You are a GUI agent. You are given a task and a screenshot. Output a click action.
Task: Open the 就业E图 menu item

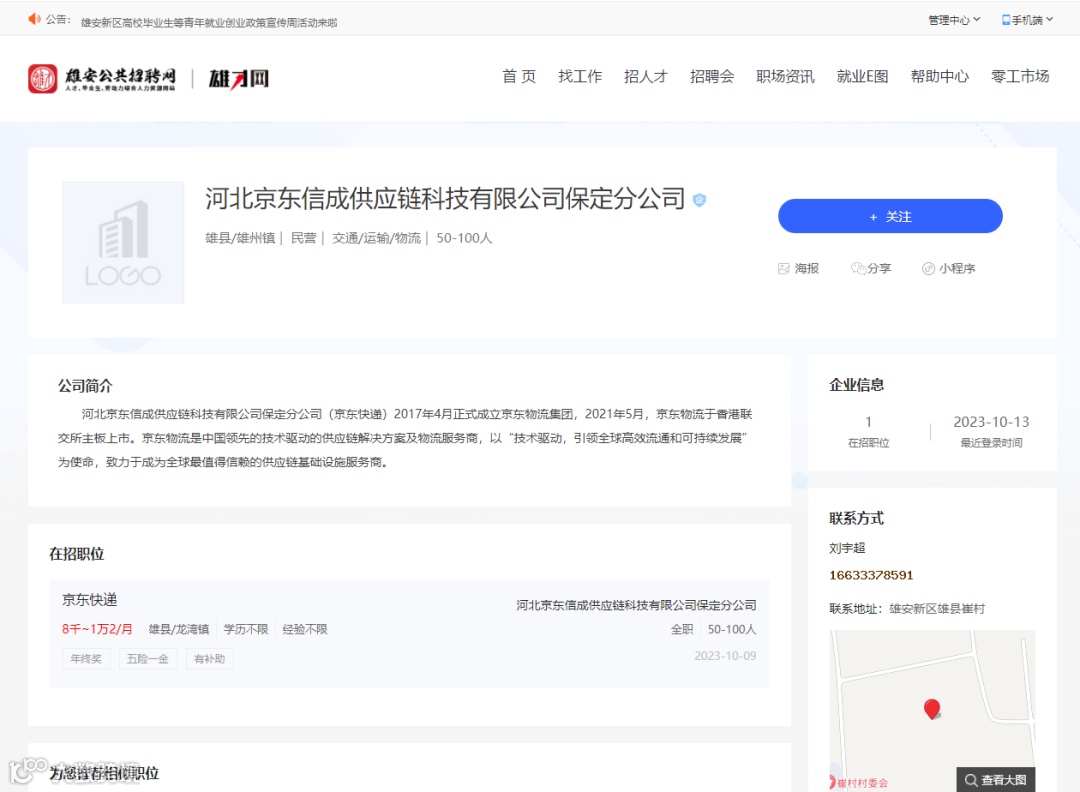click(x=862, y=76)
